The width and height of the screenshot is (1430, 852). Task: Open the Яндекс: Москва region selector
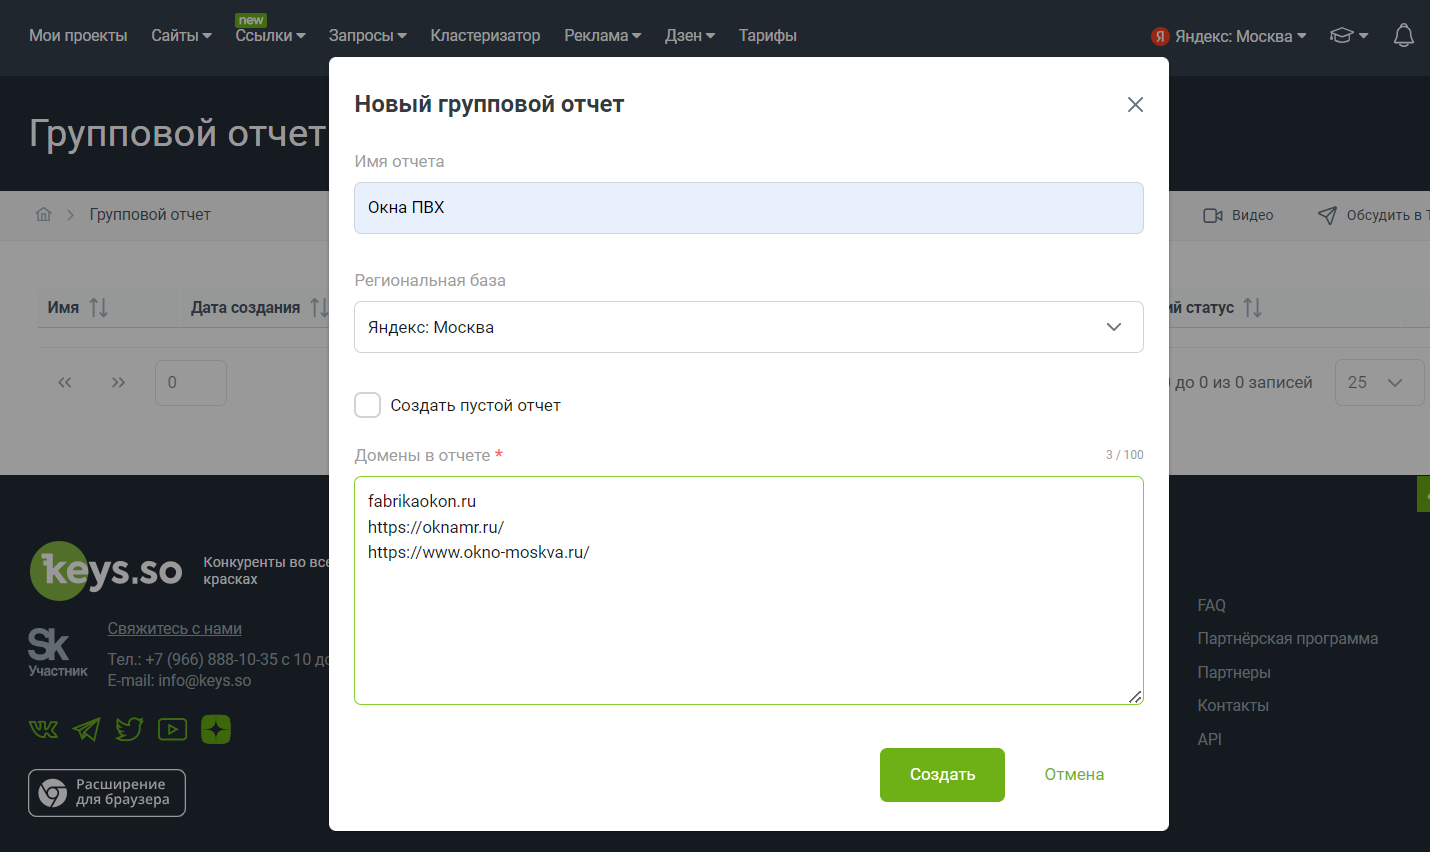[1230, 36]
